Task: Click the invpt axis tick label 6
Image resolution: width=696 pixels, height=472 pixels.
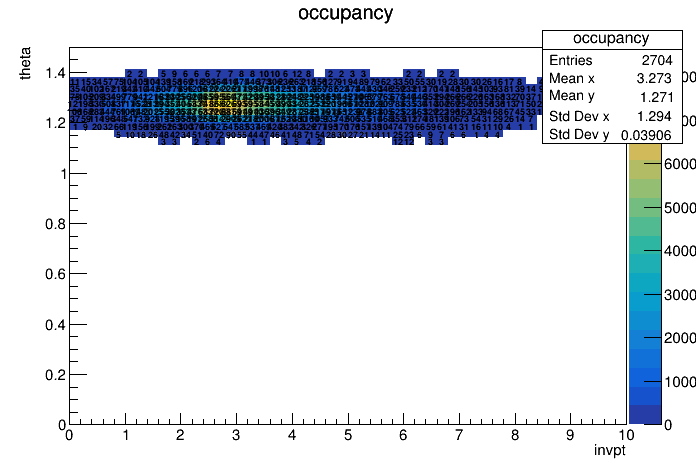Action: [x=403, y=435]
